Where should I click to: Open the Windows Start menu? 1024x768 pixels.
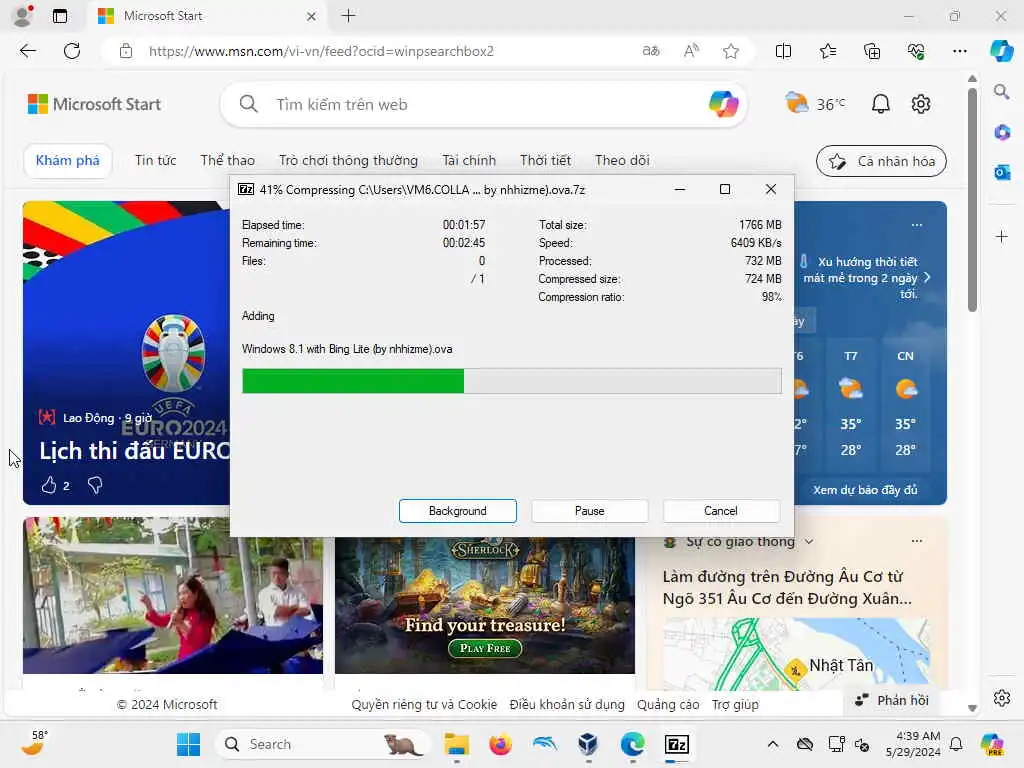[189, 744]
